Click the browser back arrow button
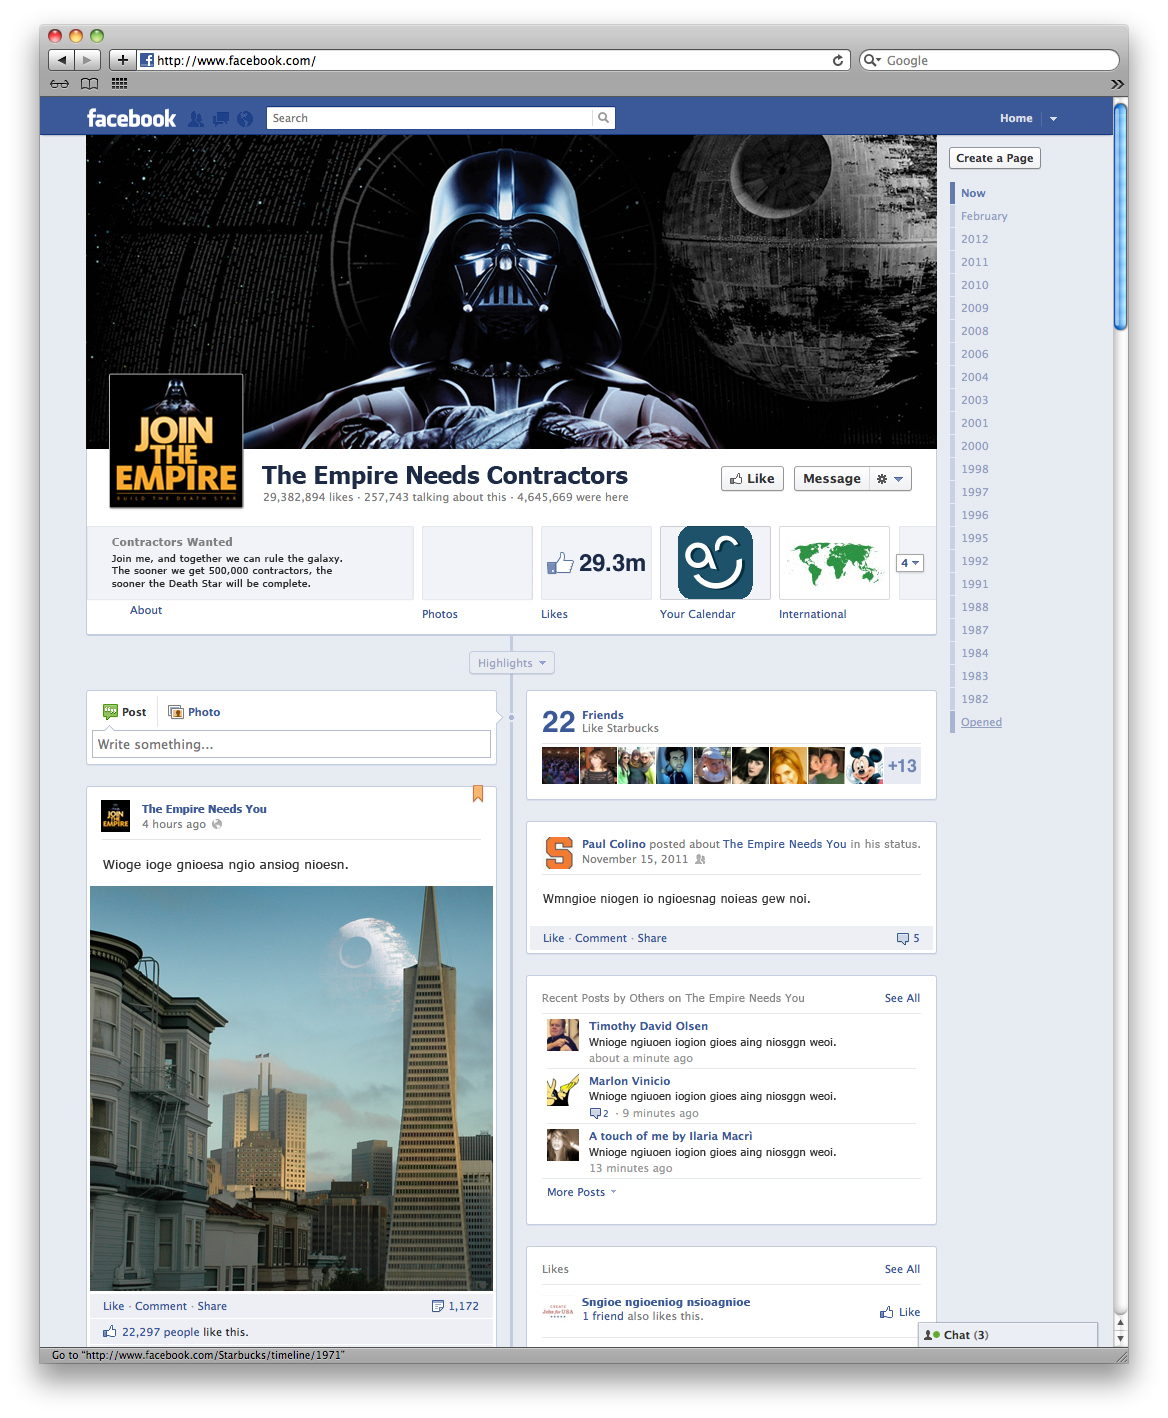1168x1418 pixels. (x=61, y=60)
